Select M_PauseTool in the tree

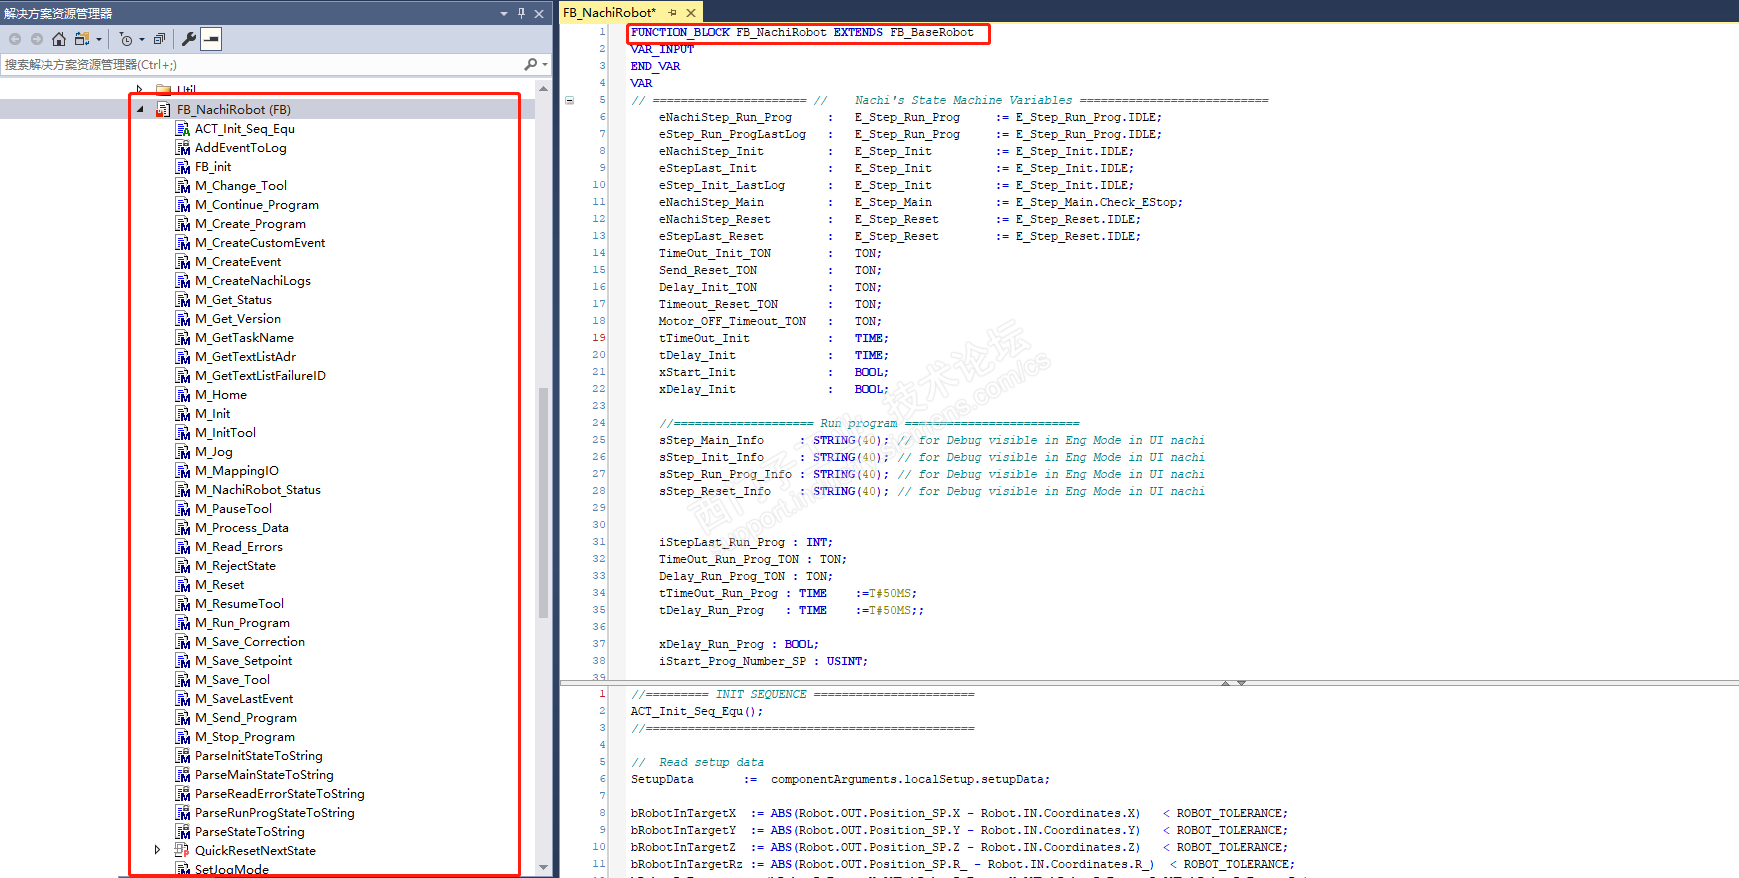[x=233, y=509]
